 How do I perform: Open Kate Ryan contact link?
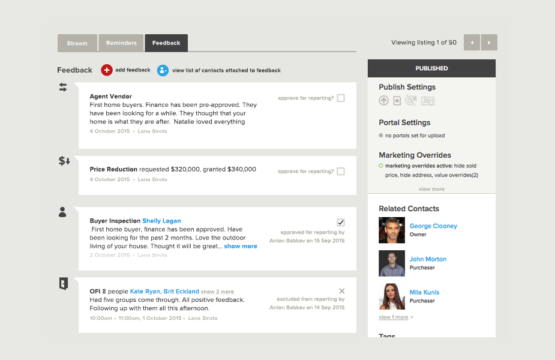pyautogui.click(x=145, y=291)
